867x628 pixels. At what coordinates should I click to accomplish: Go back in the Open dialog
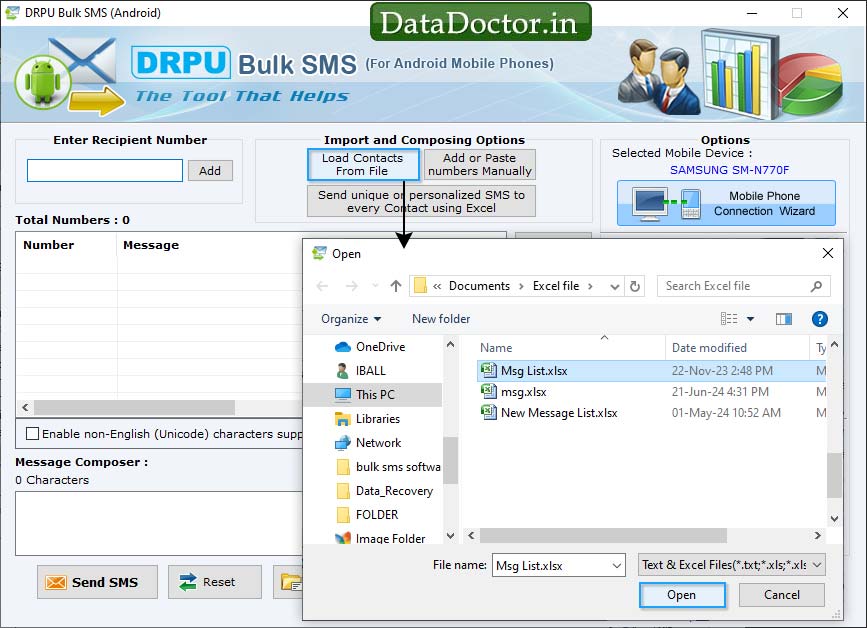point(322,286)
